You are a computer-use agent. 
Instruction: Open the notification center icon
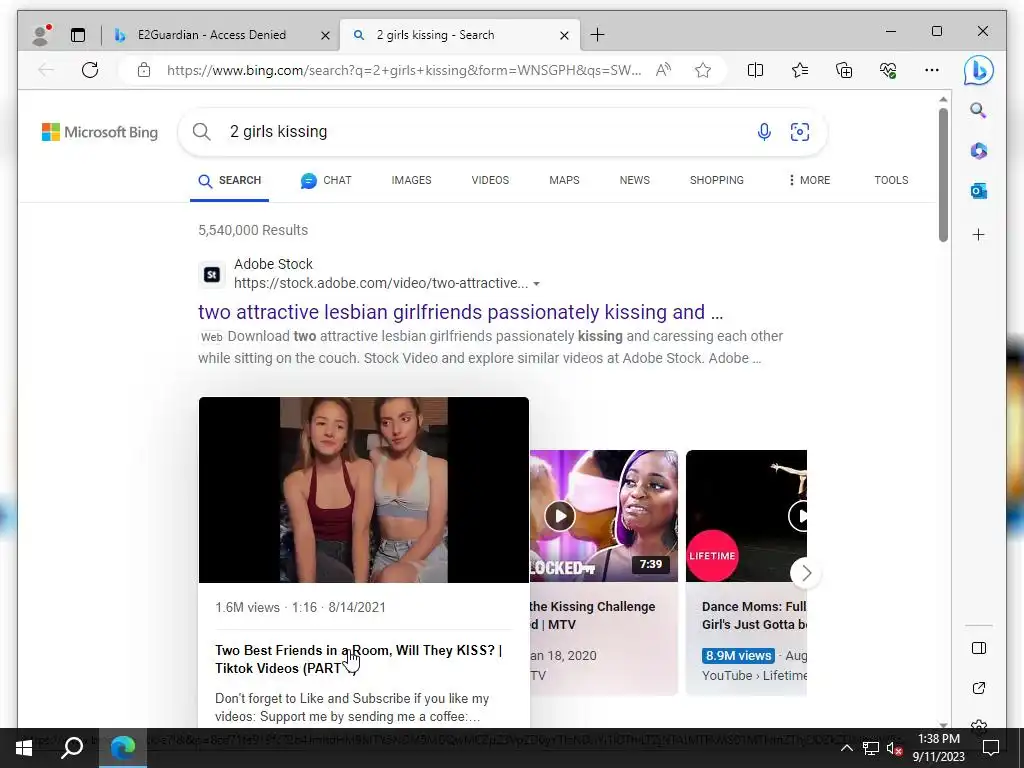coord(991,748)
